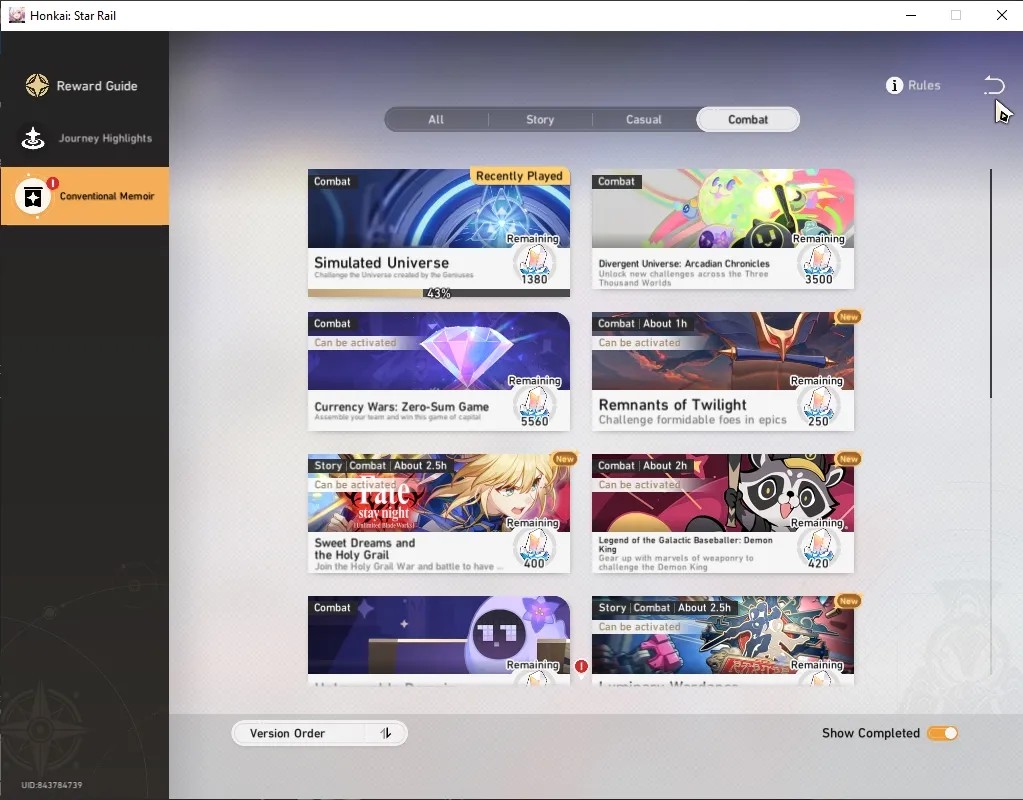Screen dimensions: 1023x800
Task: Open the Rules info
Action: [x=913, y=85]
